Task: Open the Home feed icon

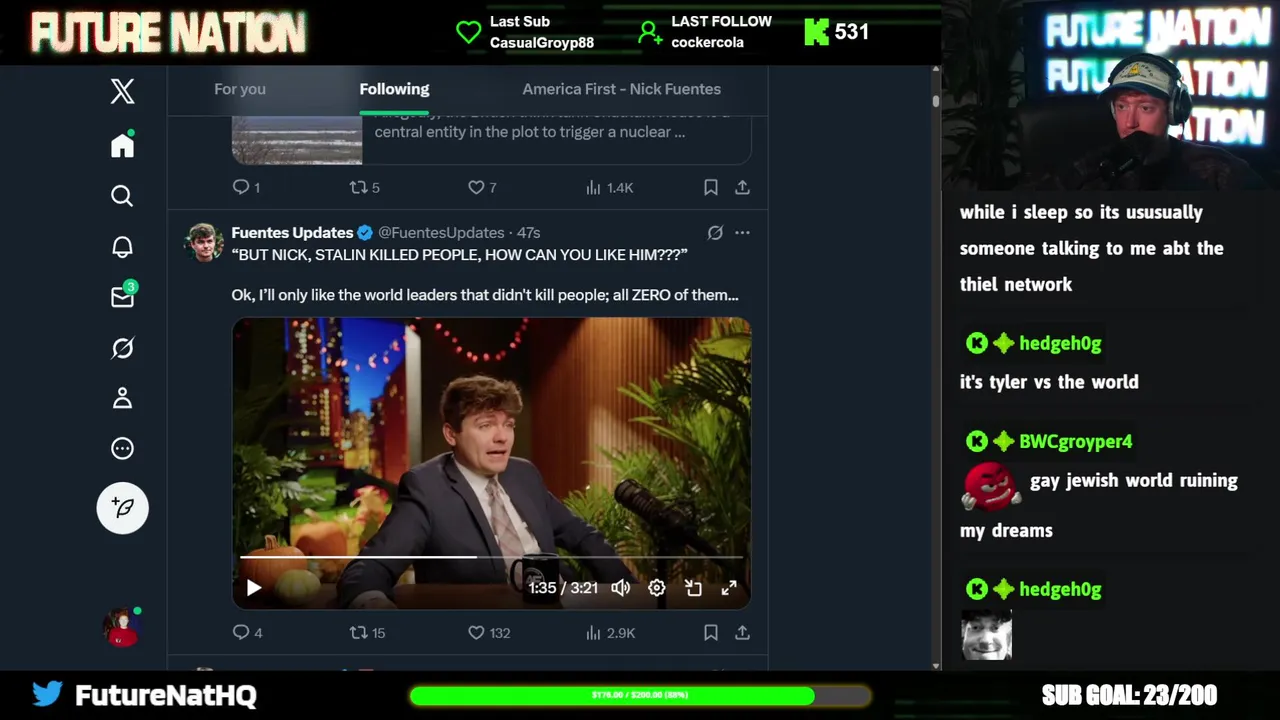Action: (122, 145)
